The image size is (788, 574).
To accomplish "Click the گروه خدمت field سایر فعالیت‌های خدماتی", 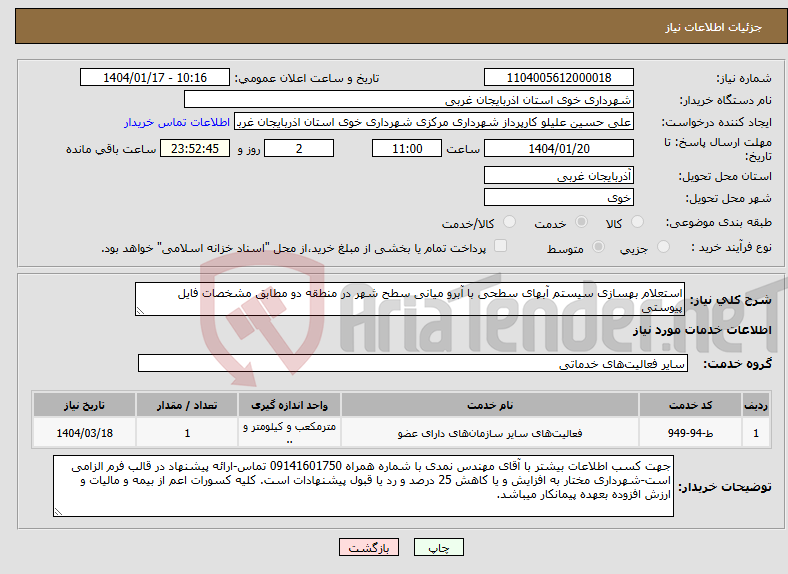I will (x=413, y=363).
